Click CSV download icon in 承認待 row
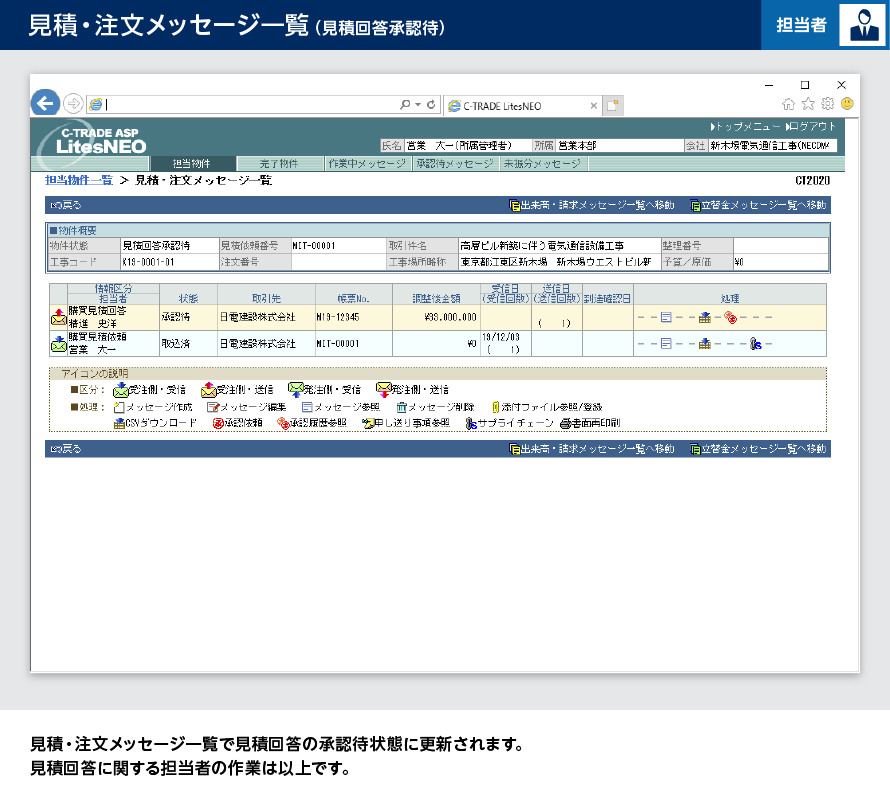Screen dimensions: 890x810 (704, 317)
